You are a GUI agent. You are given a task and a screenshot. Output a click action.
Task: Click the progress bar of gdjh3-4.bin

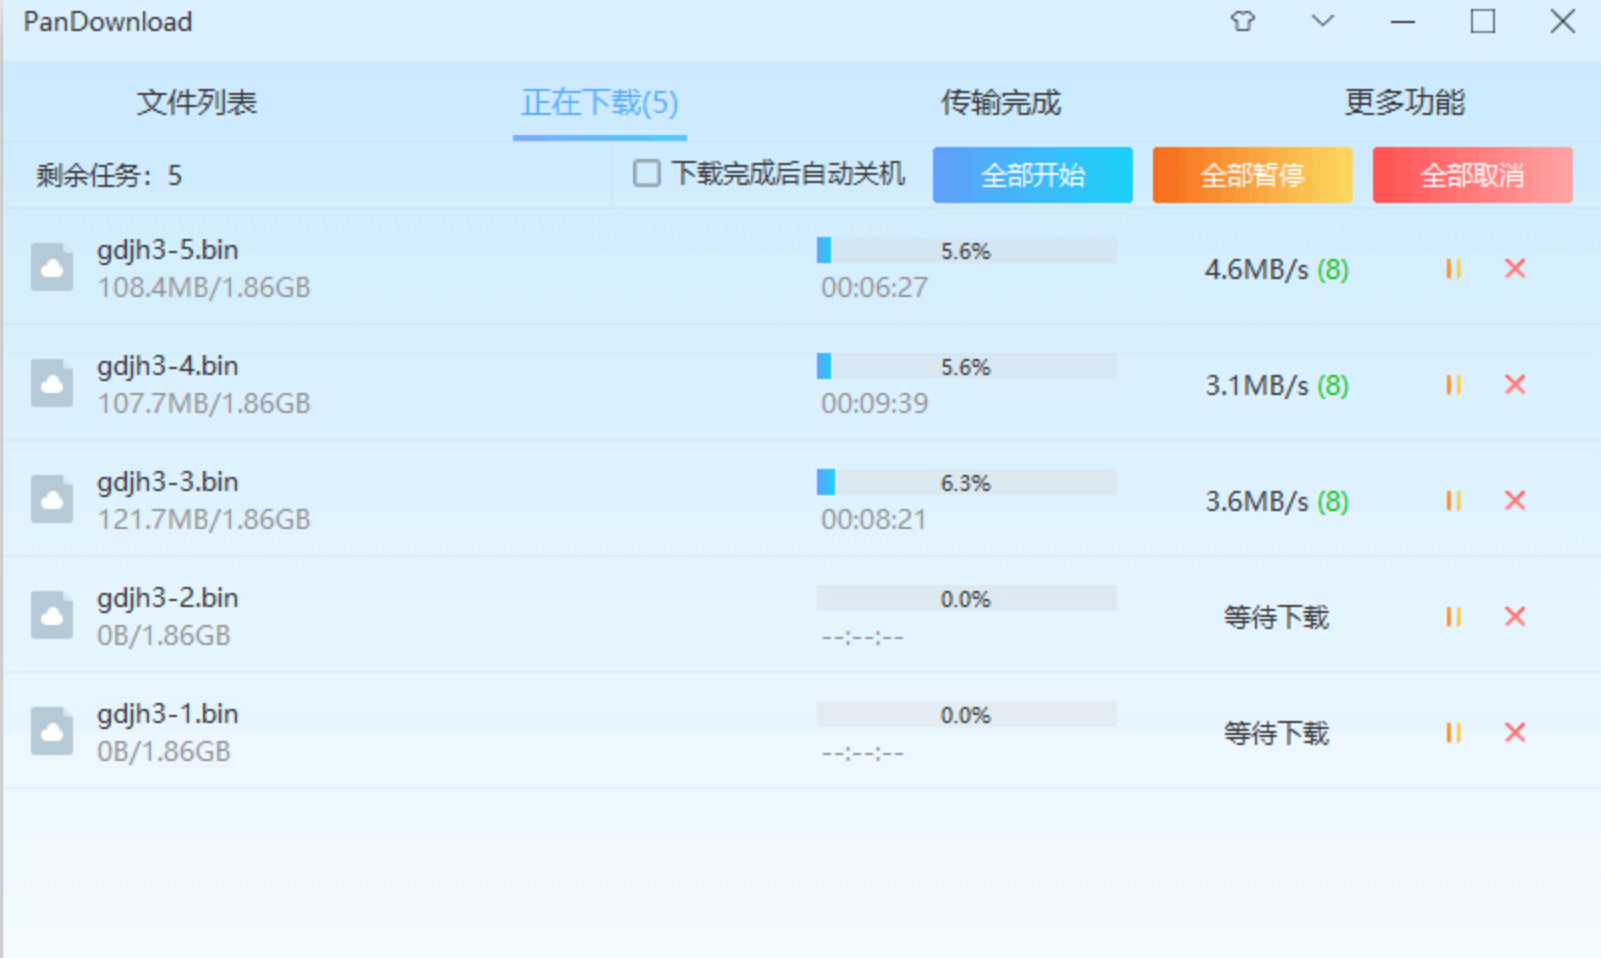click(967, 366)
